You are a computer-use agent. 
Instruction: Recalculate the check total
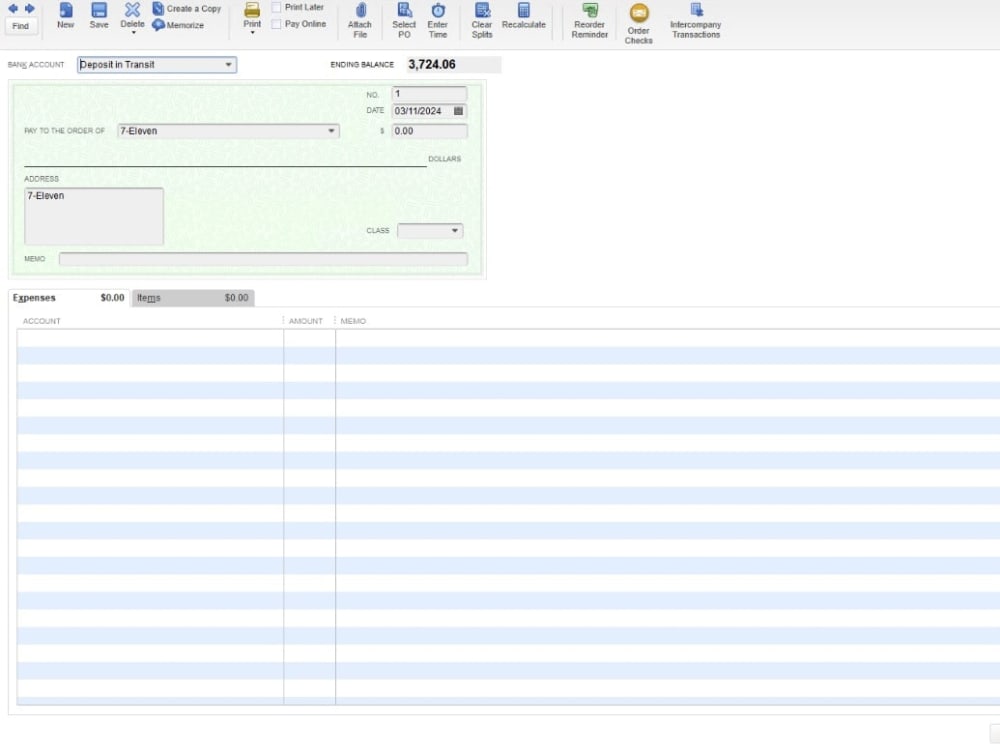click(x=524, y=16)
